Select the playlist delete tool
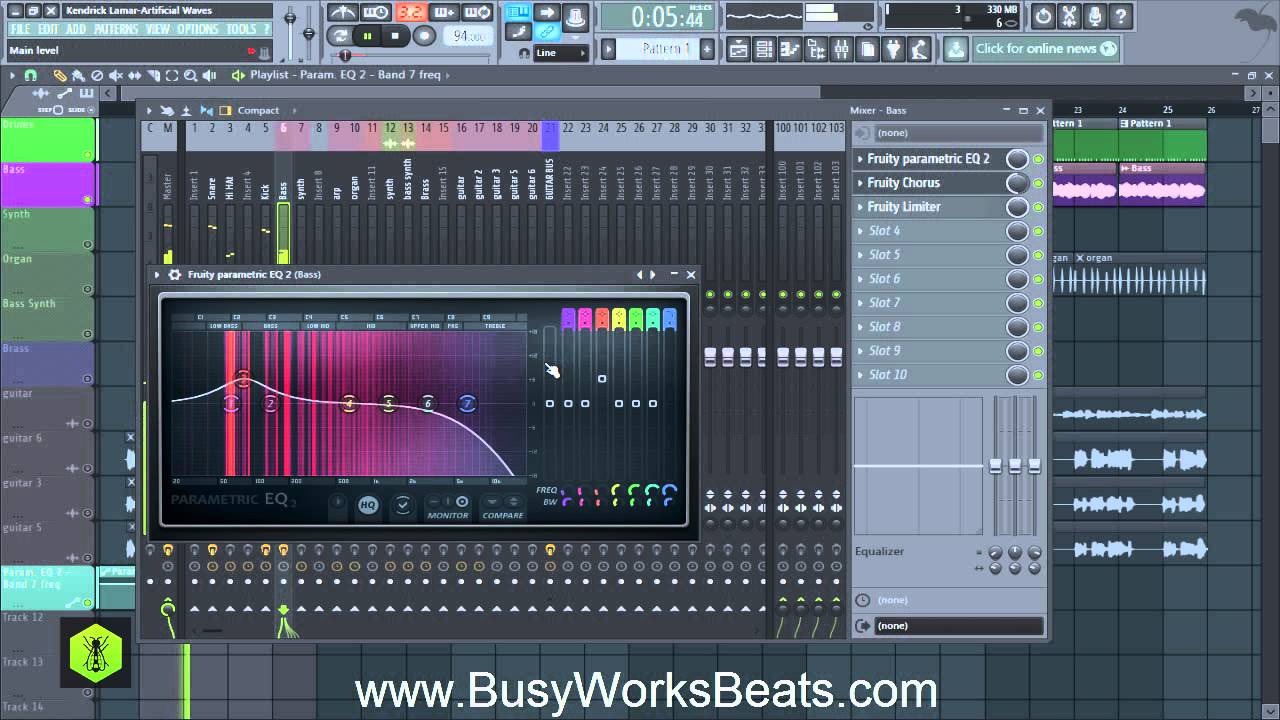This screenshot has width=1280, height=720. pyautogui.click(x=97, y=75)
